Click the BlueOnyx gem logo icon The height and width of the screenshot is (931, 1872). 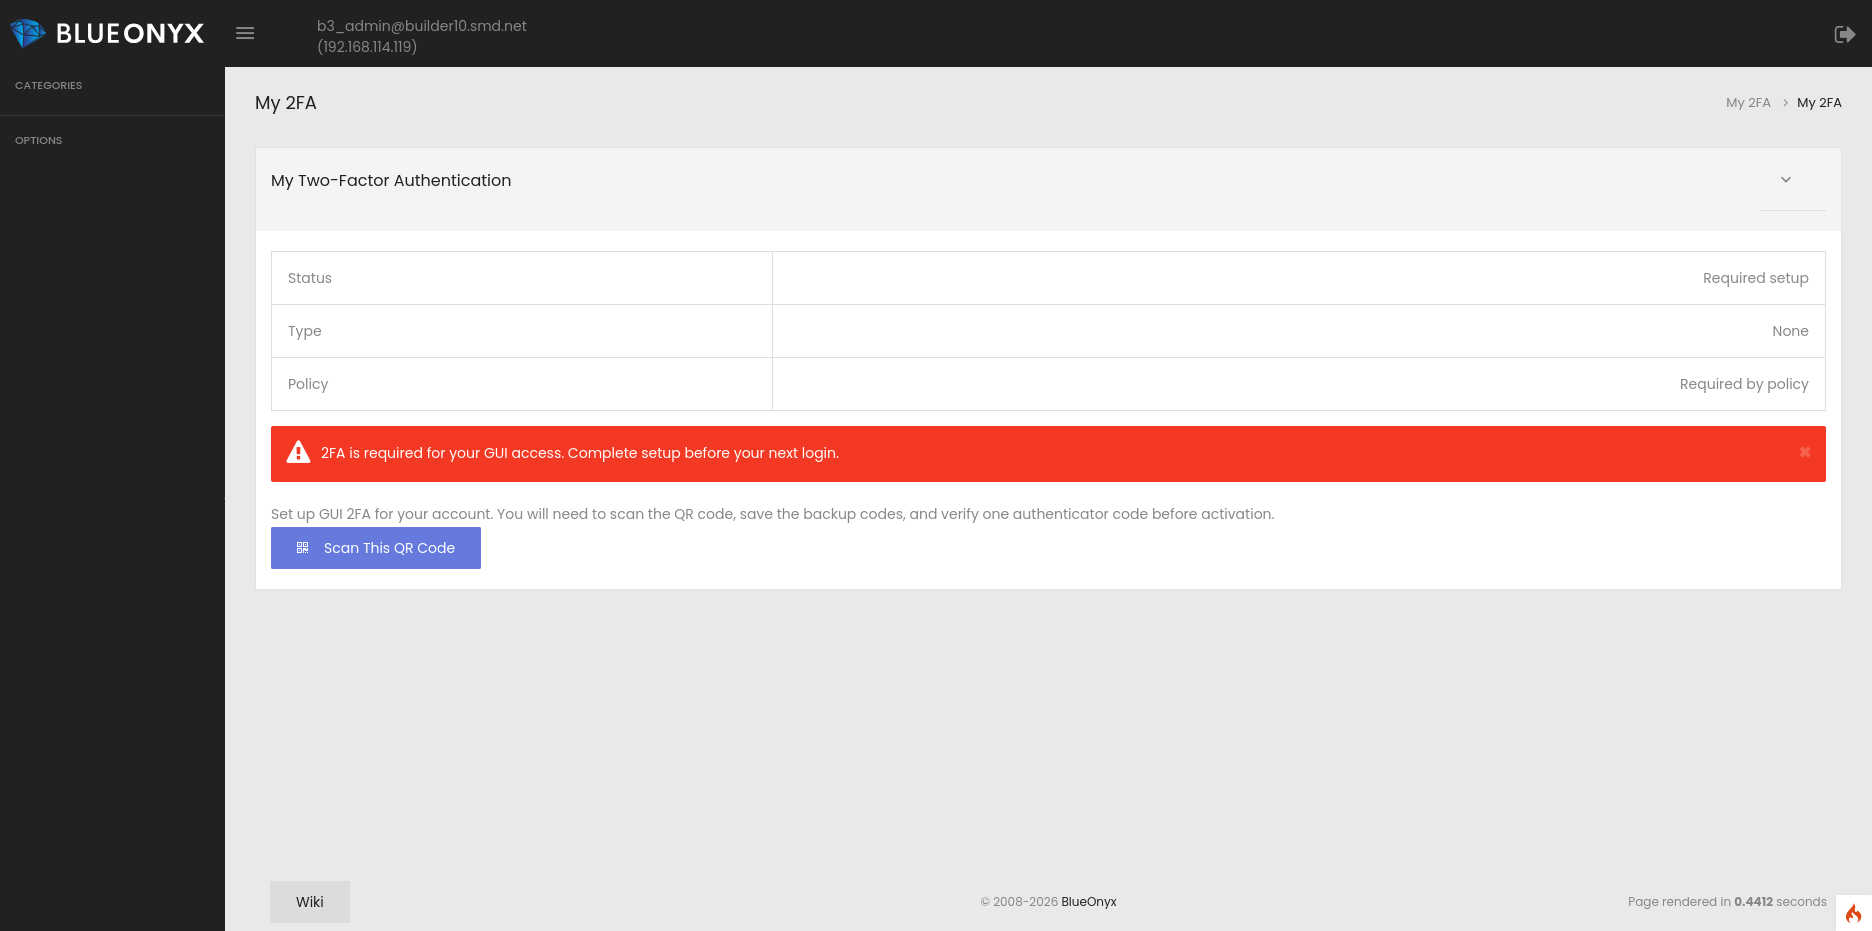(27, 33)
